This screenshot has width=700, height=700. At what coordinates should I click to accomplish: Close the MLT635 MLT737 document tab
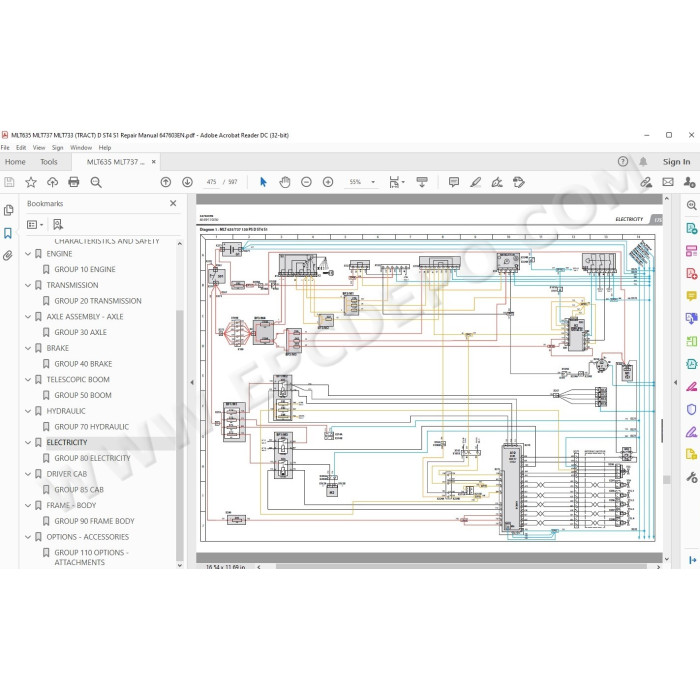click(x=154, y=162)
